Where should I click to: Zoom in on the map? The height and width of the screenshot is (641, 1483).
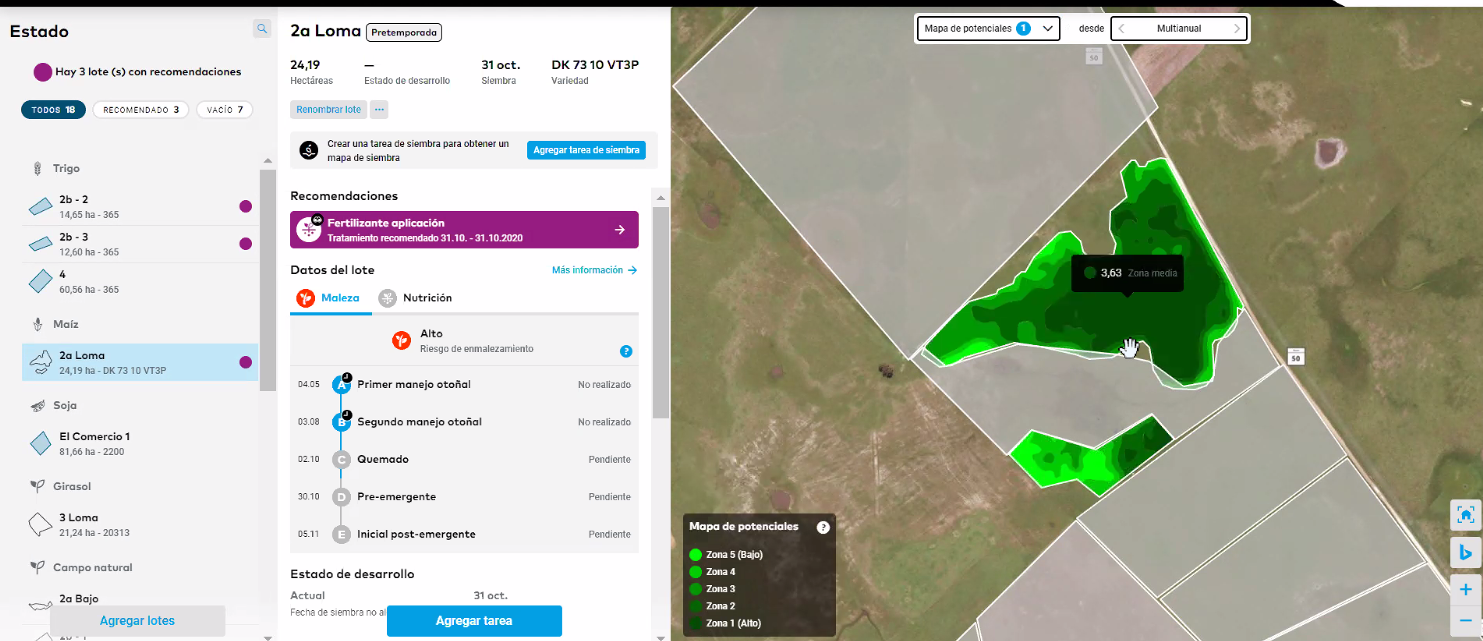click(1465, 590)
